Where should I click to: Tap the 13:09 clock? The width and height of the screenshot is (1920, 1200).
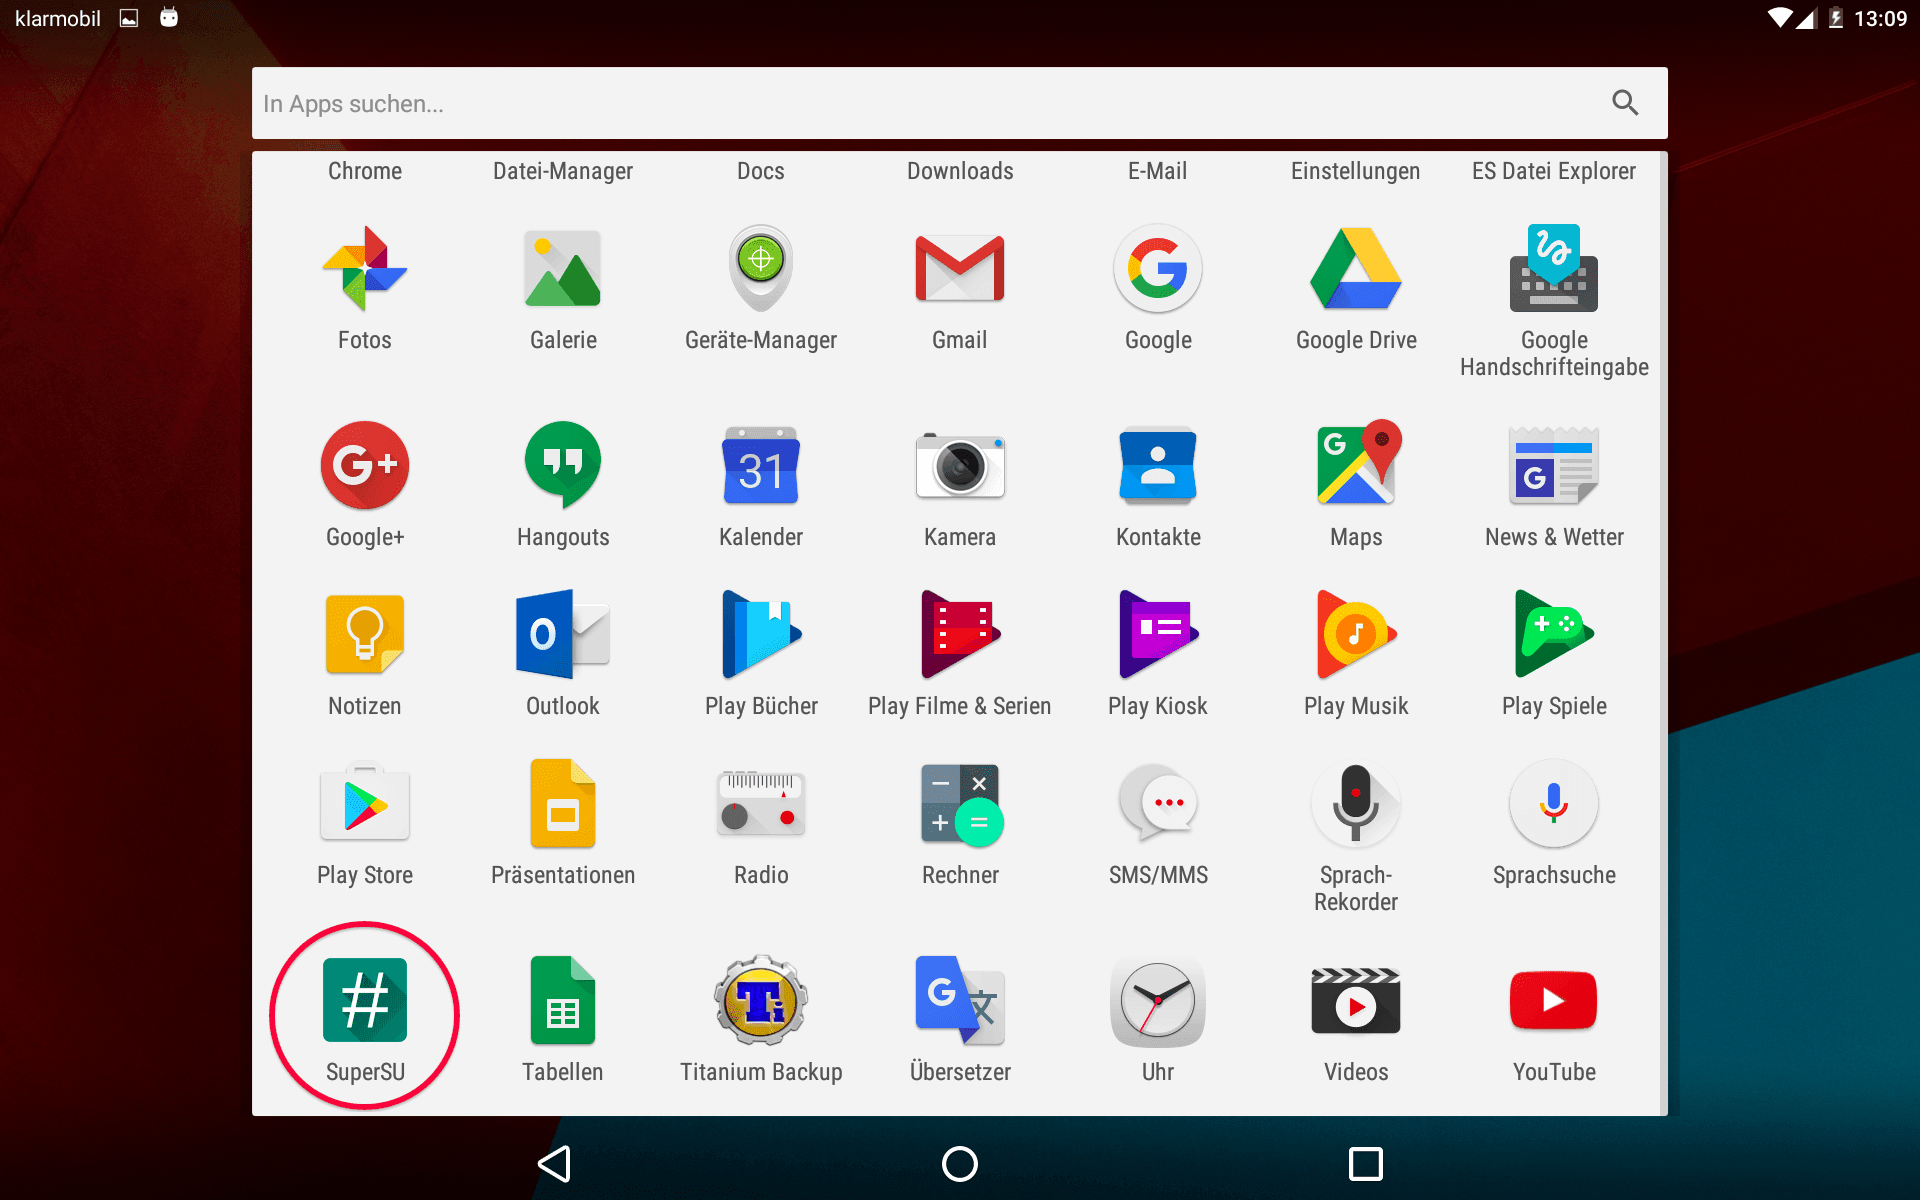(1881, 18)
